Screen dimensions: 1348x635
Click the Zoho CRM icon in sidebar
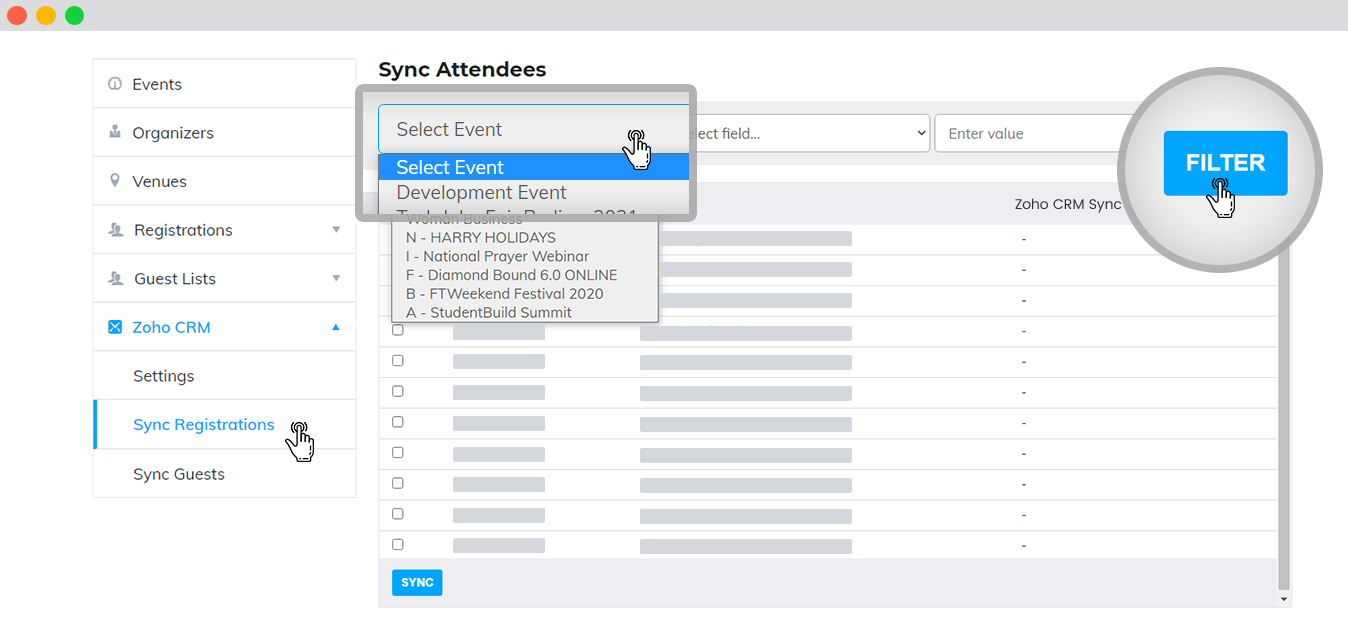pyautogui.click(x=115, y=327)
